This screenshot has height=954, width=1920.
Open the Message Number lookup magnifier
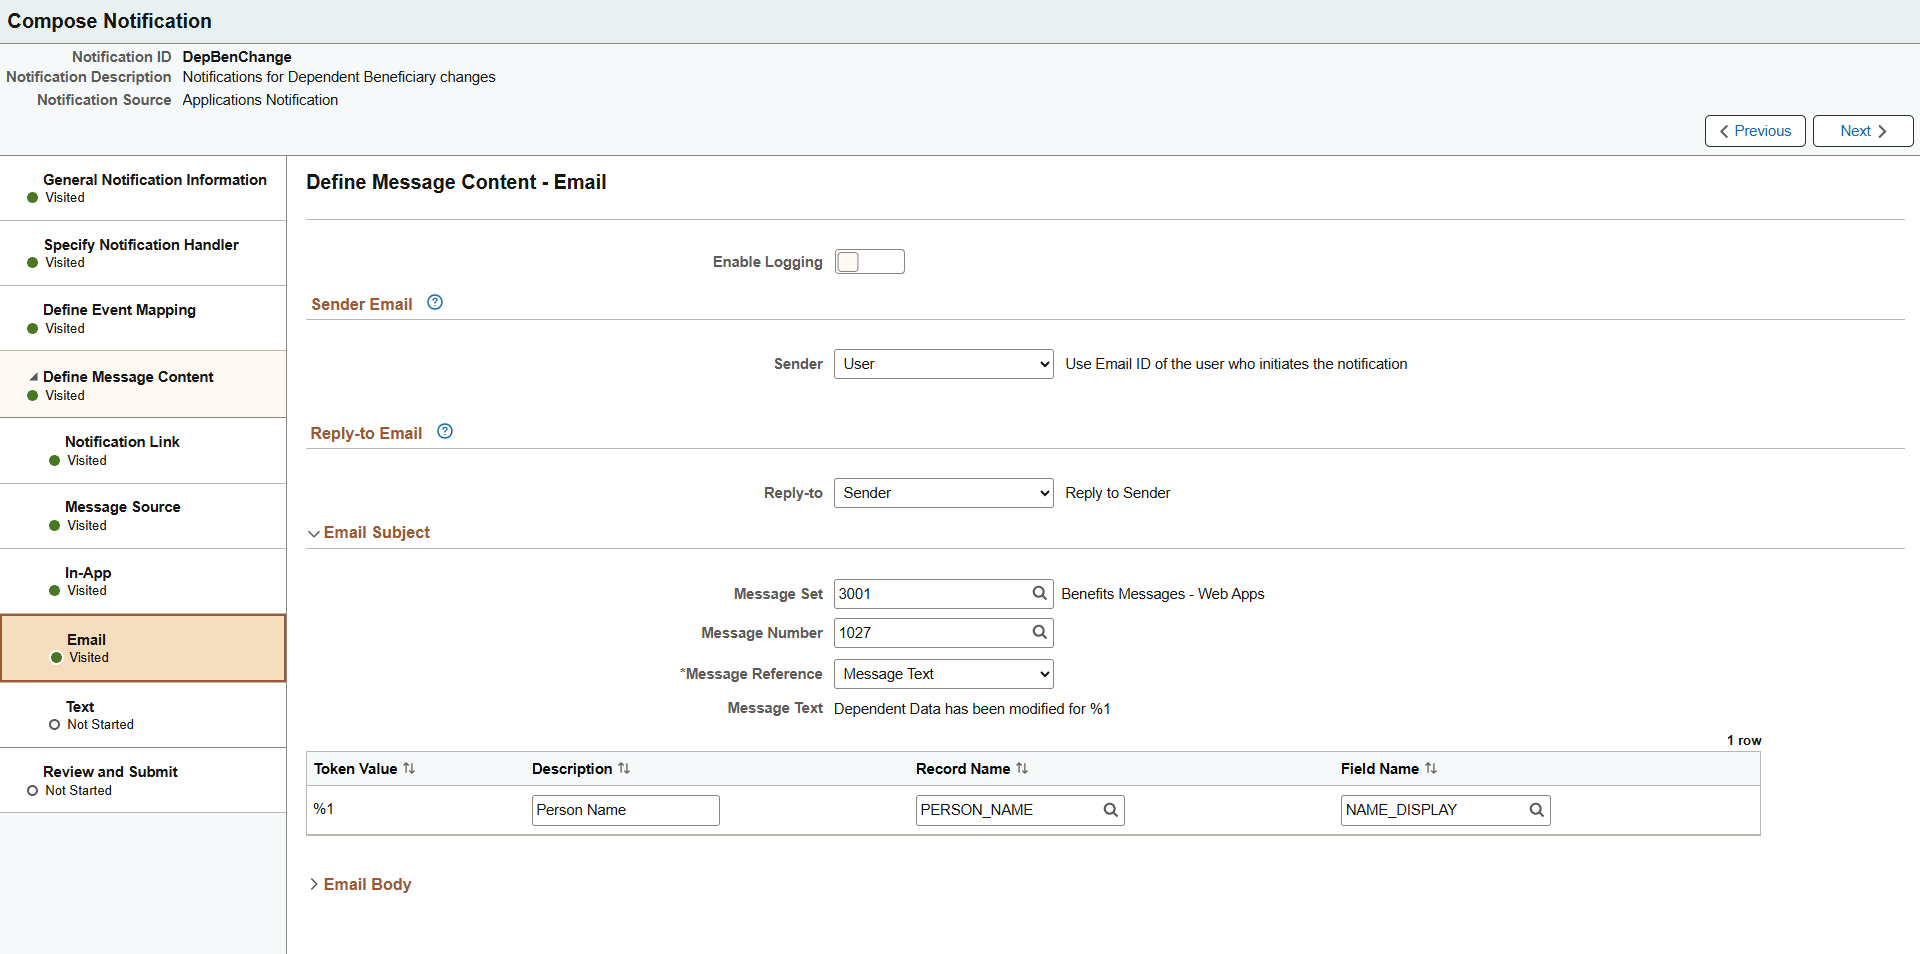1039,632
